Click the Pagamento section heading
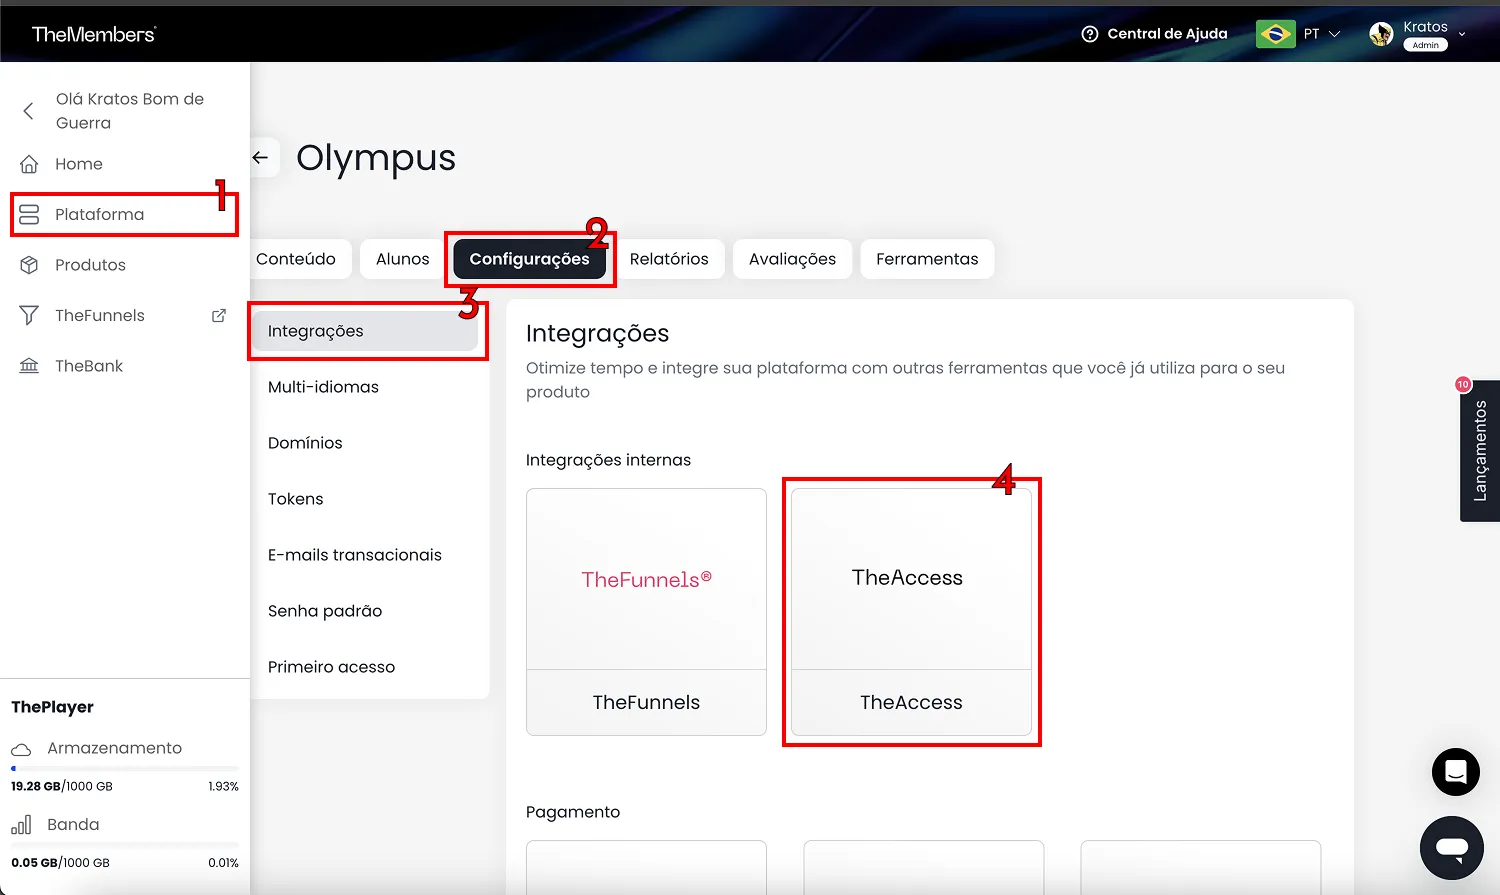The width and height of the screenshot is (1500, 895). (x=573, y=812)
